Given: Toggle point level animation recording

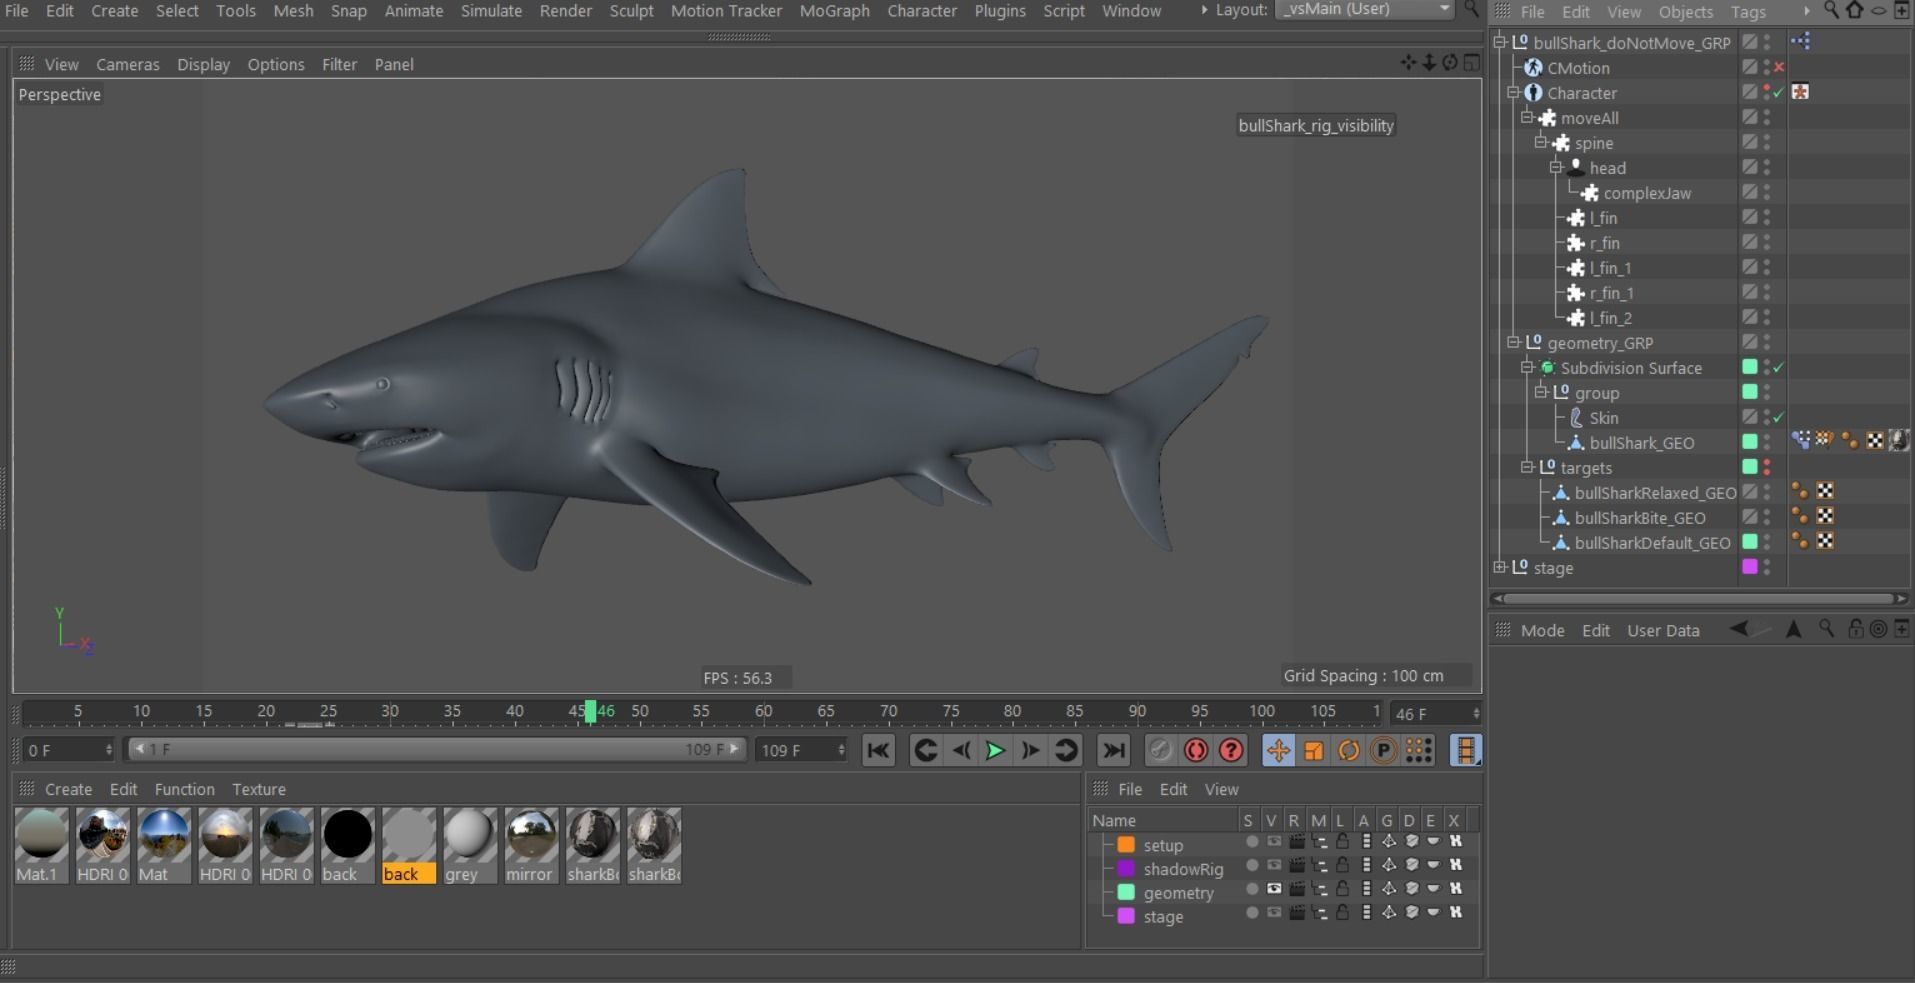Looking at the screenshot, I should click(x=1419, y=750).
